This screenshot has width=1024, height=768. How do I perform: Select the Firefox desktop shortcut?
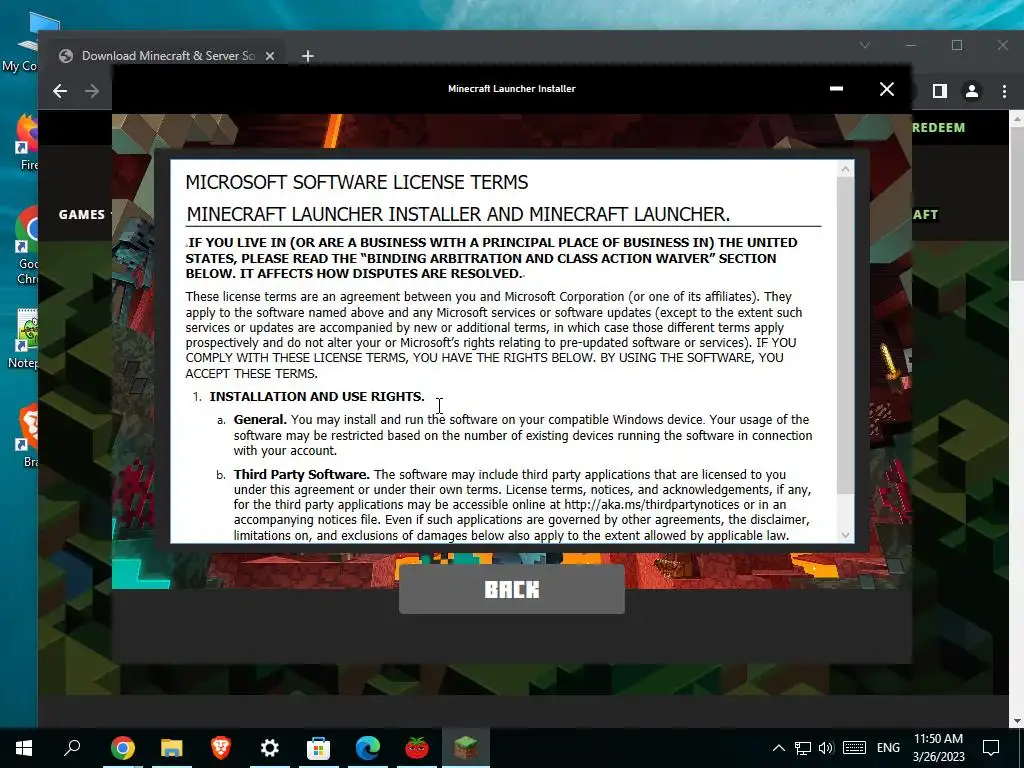(x=27, y=142)
